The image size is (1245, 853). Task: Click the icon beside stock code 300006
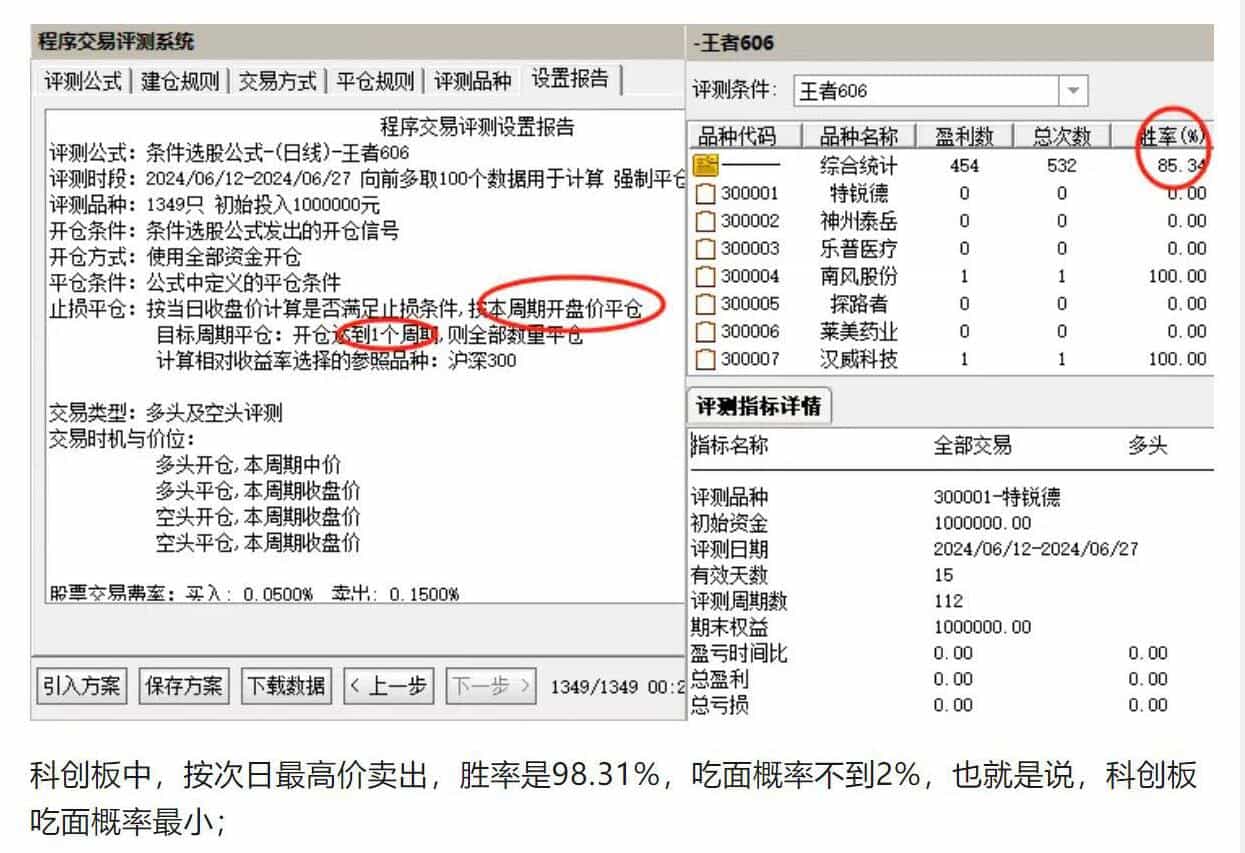[705, 331]
